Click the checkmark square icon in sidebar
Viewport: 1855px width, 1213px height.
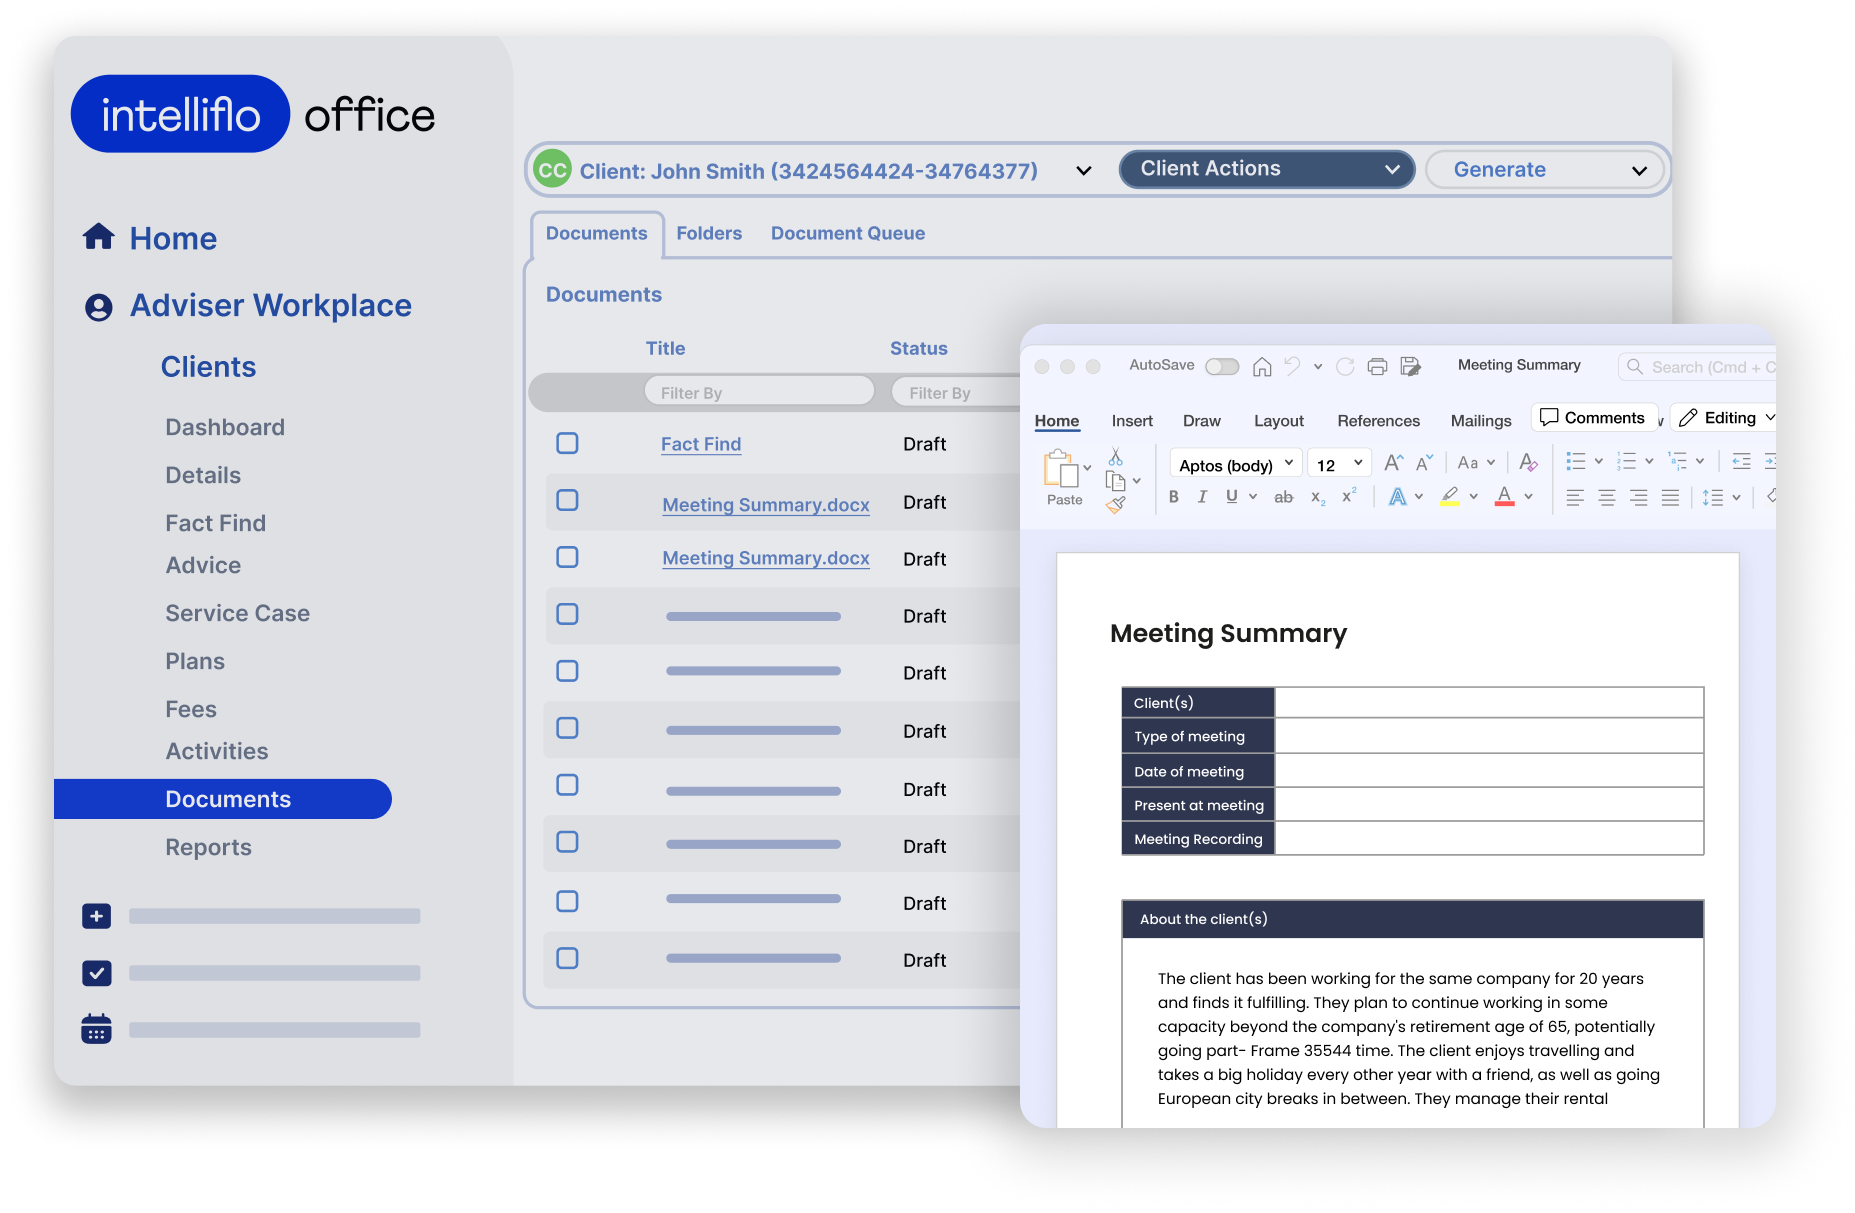click(96, 973)
